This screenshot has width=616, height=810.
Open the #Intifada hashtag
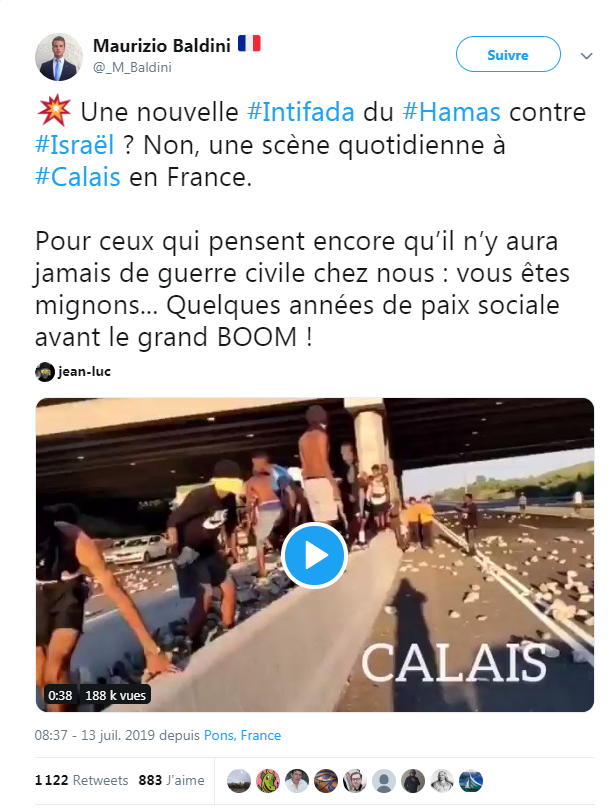click(301, 112)
